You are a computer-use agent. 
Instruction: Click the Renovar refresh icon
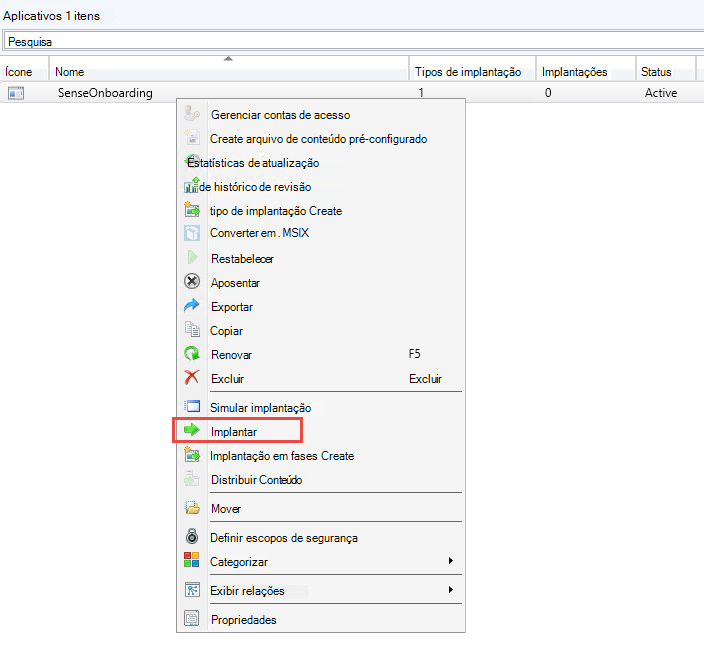[193, 355]
